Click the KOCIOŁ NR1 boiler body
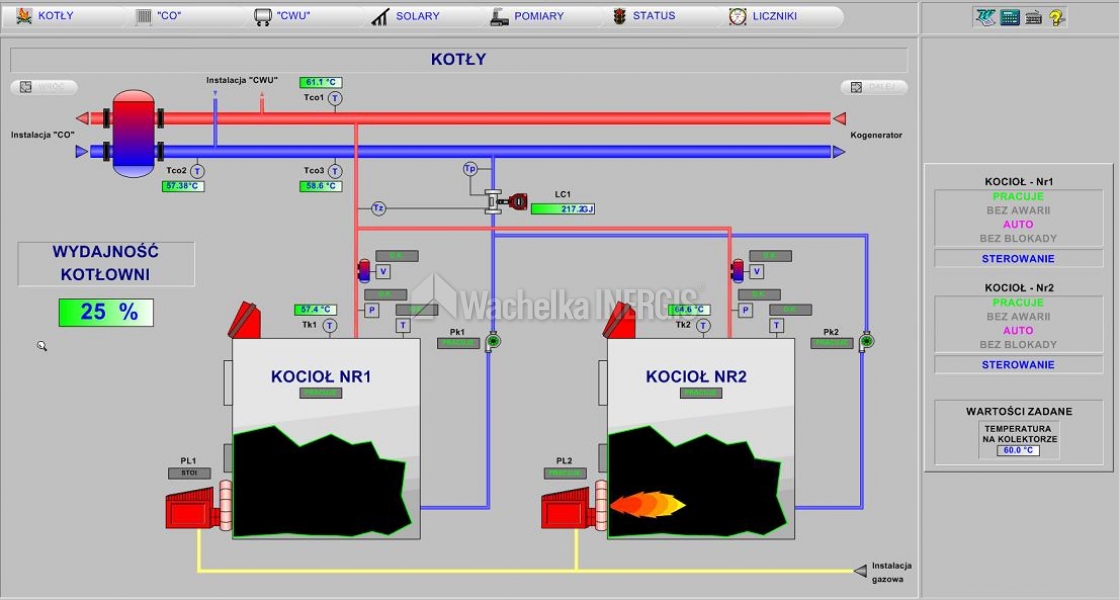Image resolution: width=1119 pixels, height=600 pixels. tap(326, 438)
